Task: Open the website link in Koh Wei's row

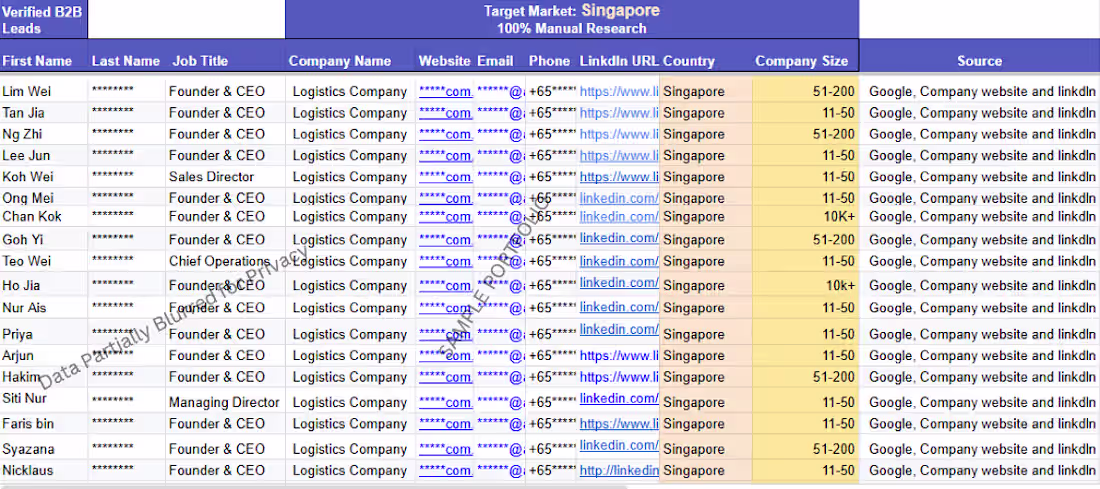Action: [445, 177]
